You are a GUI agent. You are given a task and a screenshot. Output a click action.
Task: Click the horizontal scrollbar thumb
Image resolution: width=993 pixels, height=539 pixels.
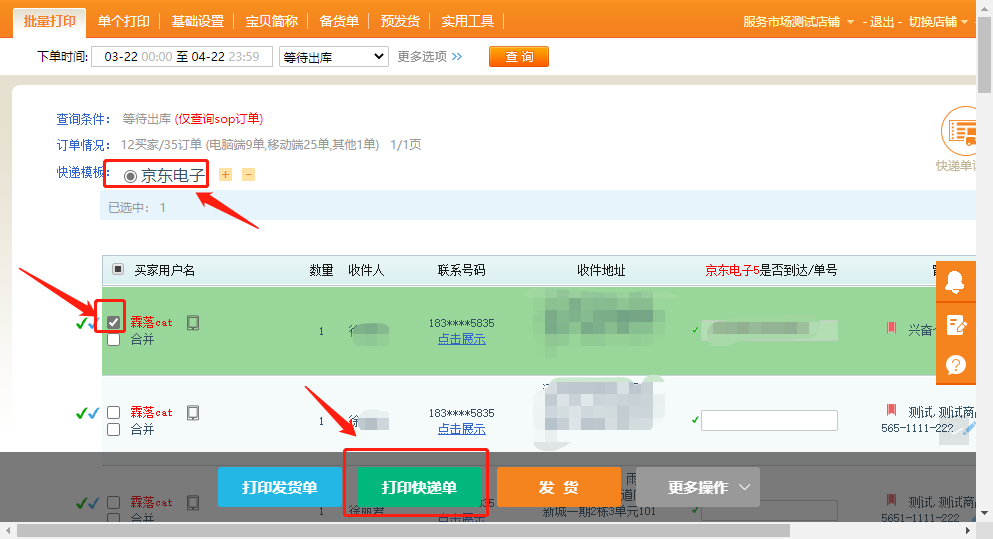403,530
